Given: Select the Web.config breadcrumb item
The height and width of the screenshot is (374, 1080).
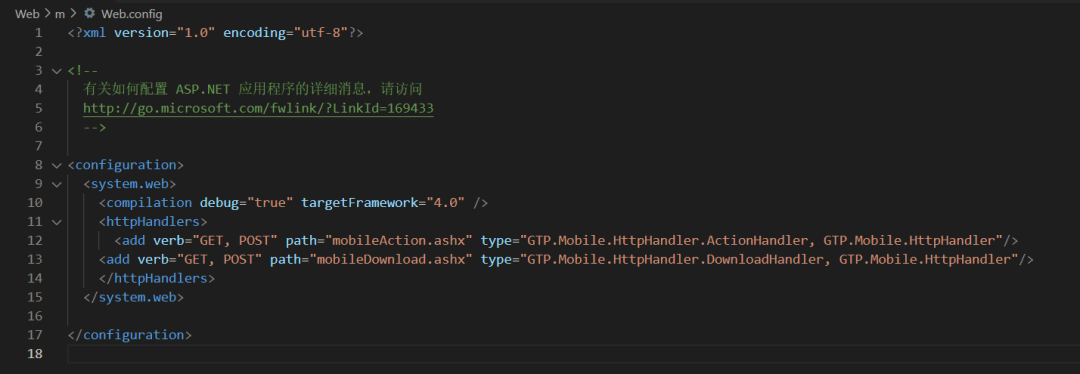Looking at the screenshot, I should point(132,13).
